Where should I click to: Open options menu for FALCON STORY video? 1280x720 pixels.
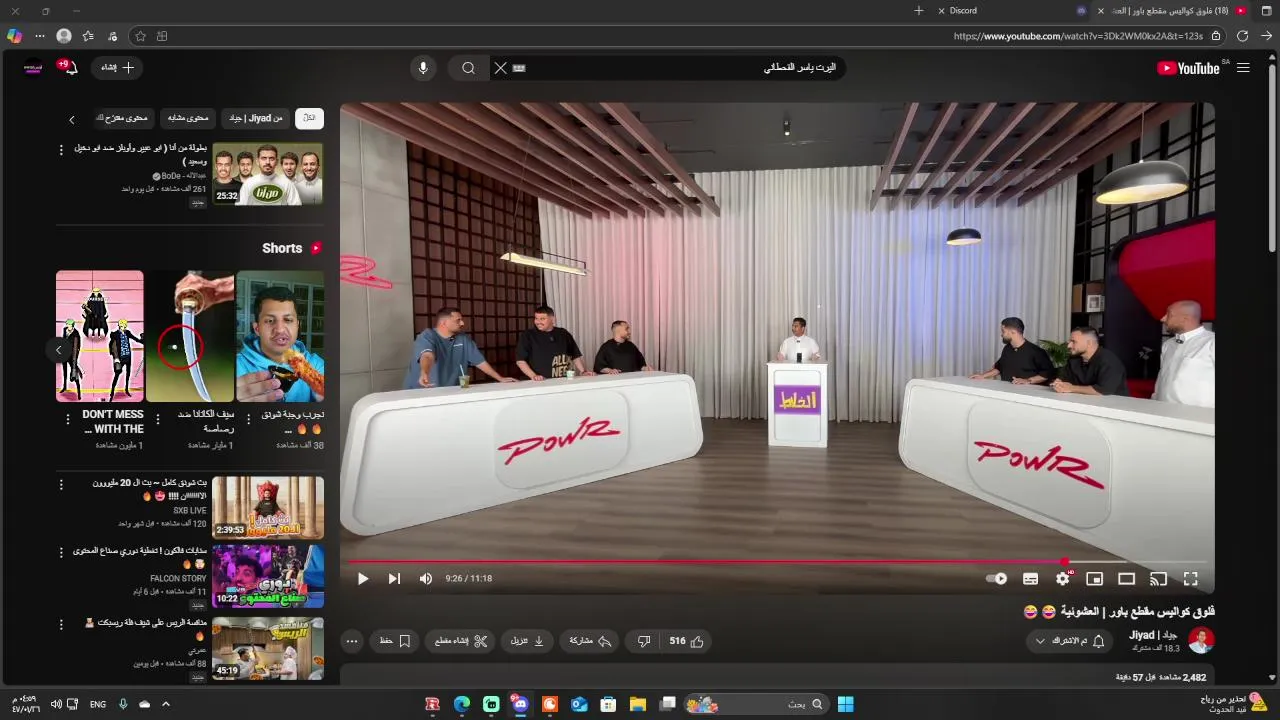click(x=61, y=552)
